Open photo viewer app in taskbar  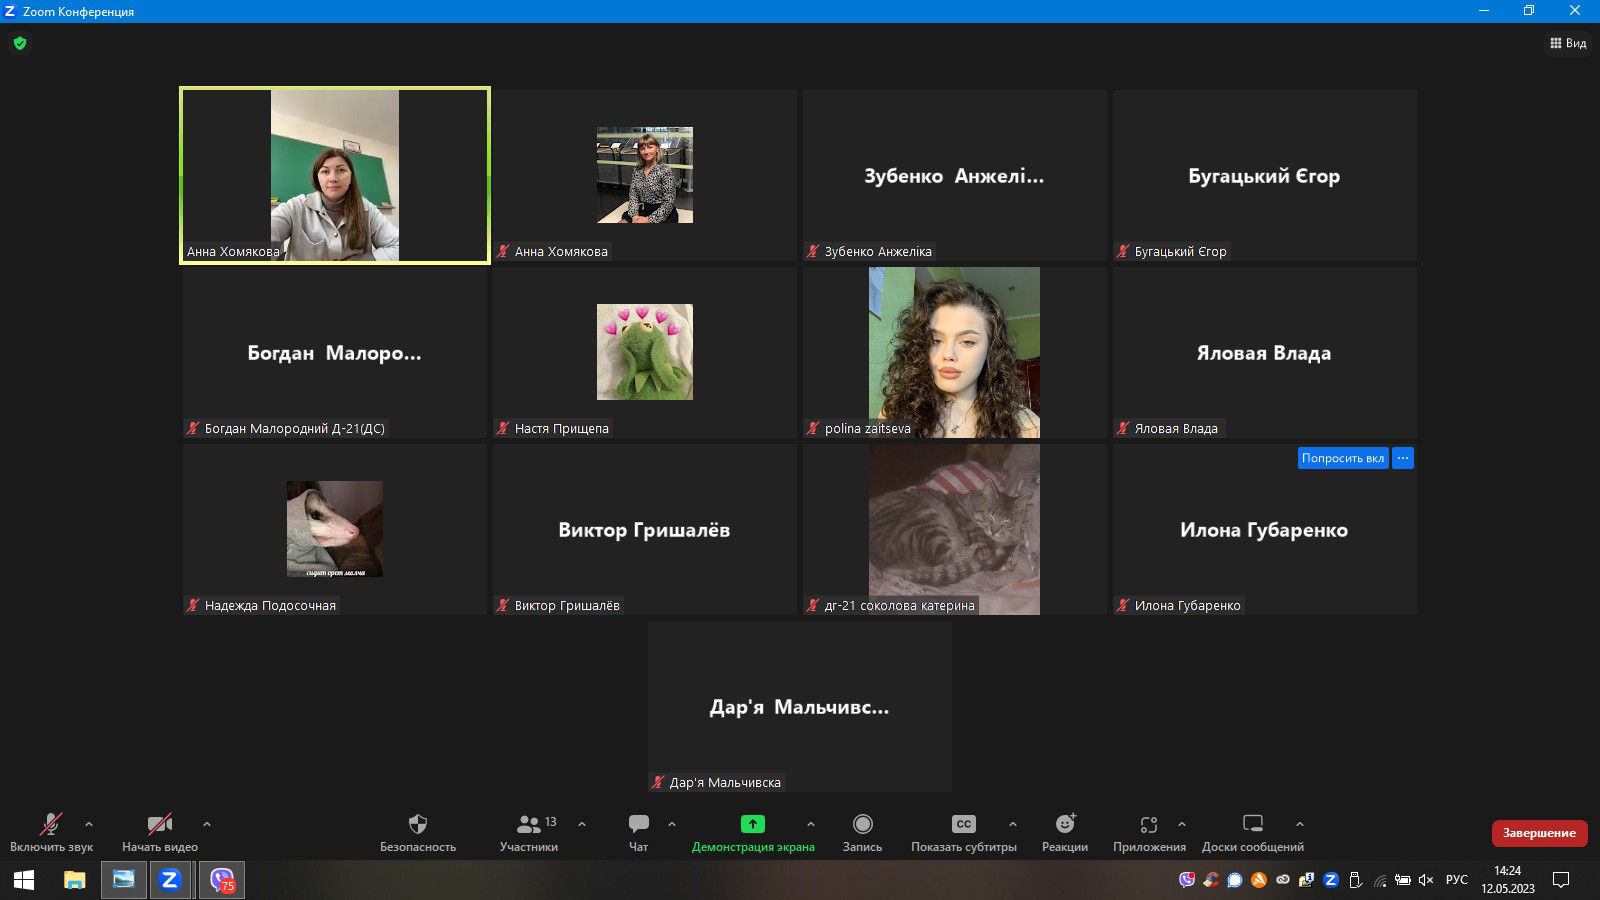(123, 880)
